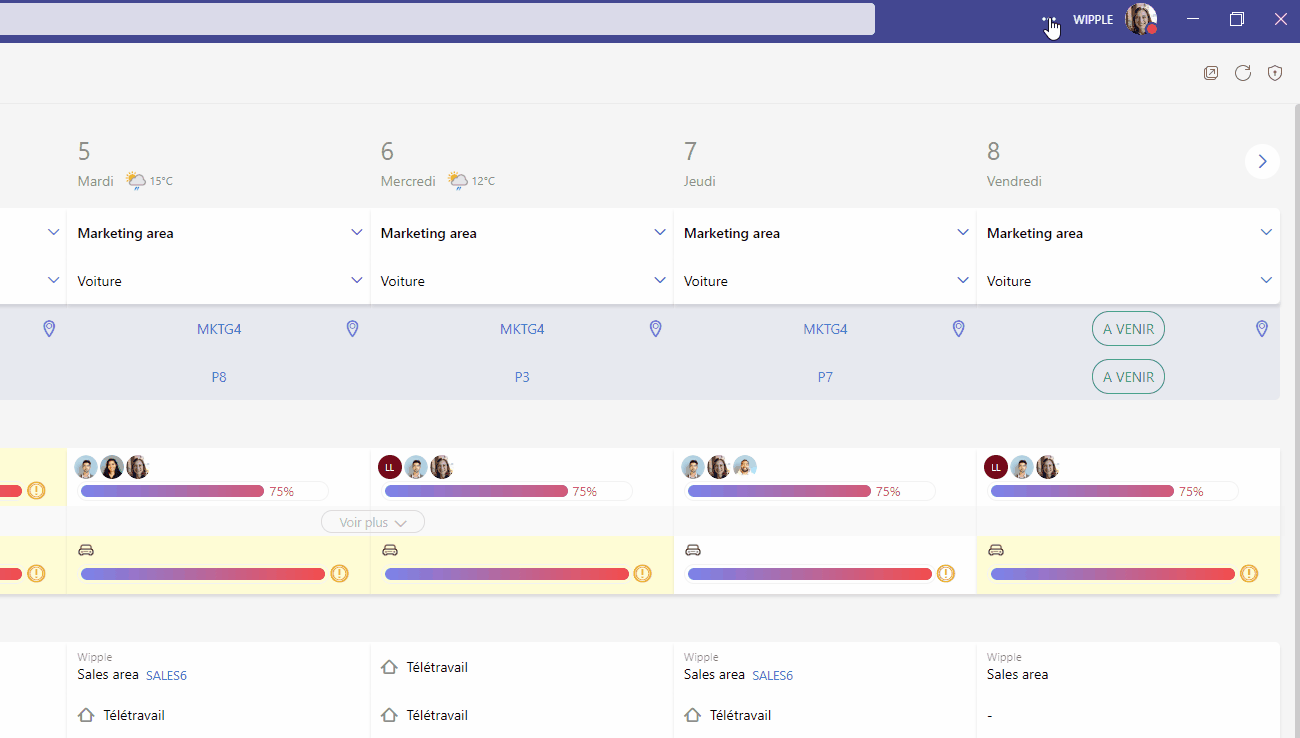This screenshot has width=1300, height=738.
Task: Click Mardi full parking occupancy bar
Action: pyautogui.click(x=203, y=574)
